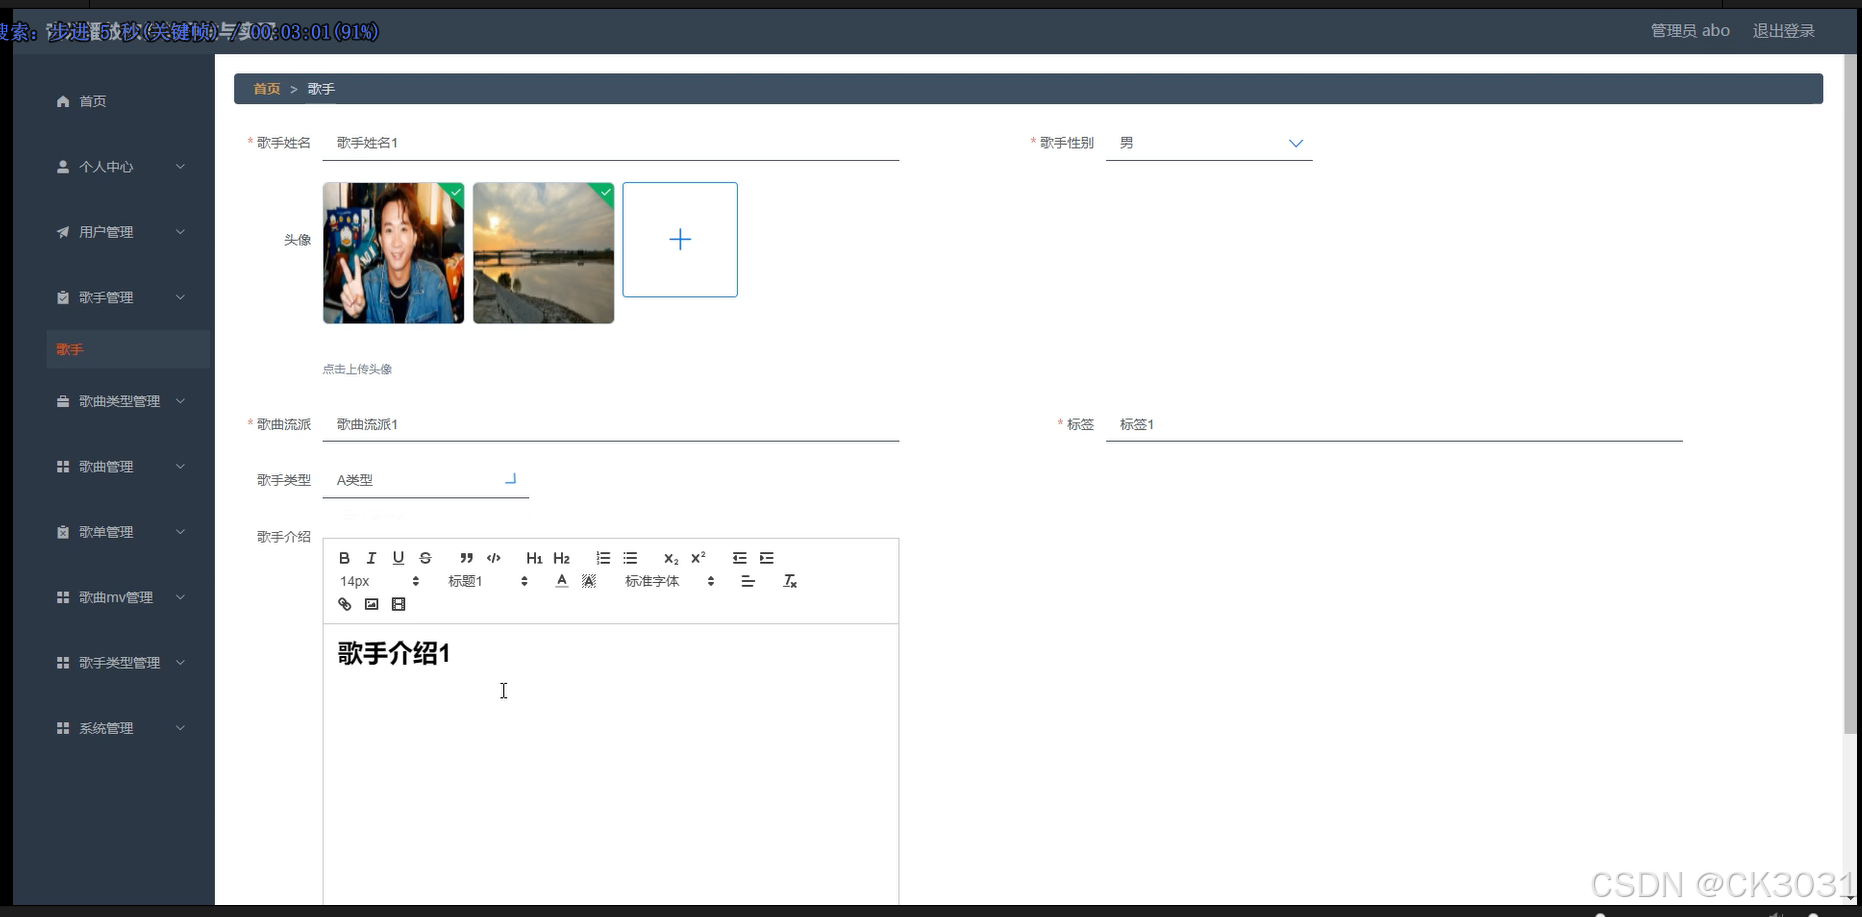Screen dimensions: 1862x917
Task: Add another avatar with the plus box
Action: click(x=680, y=239)
